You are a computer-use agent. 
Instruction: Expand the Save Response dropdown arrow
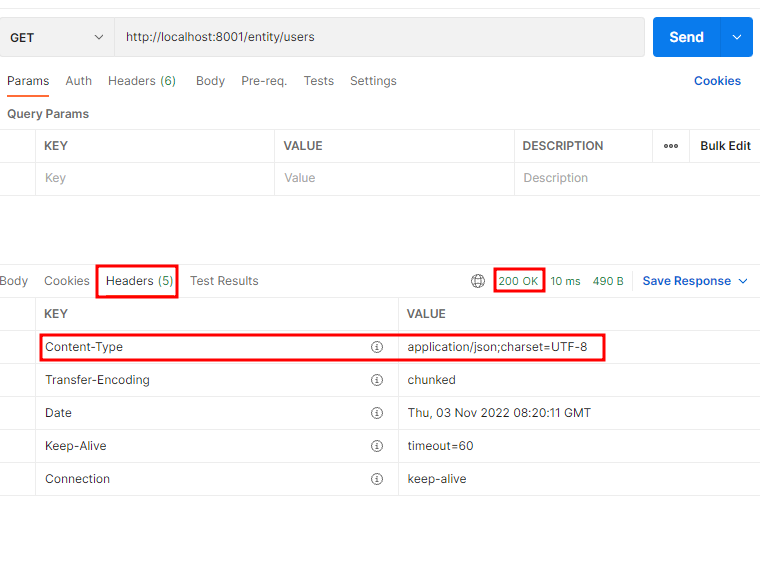point(743,281)
